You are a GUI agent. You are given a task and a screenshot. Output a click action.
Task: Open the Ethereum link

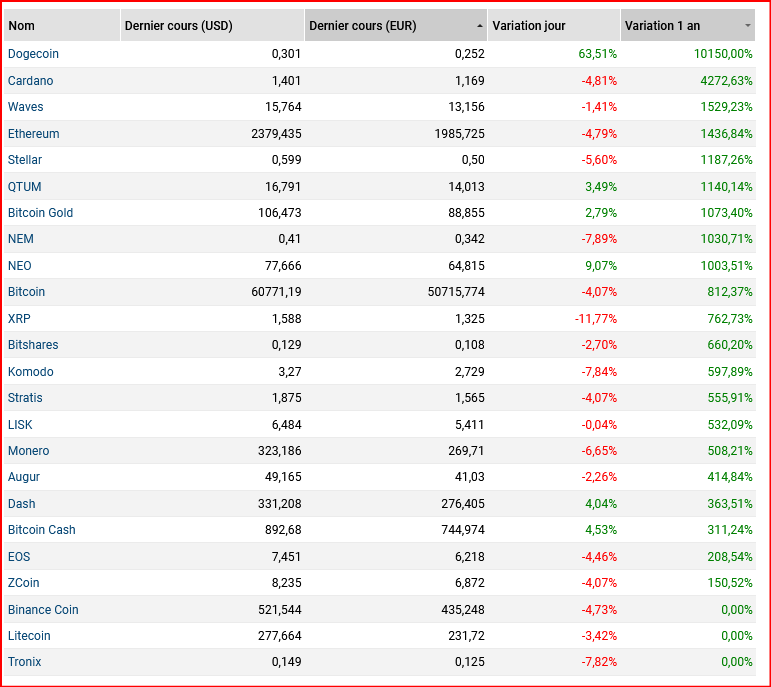pos(33,134)
